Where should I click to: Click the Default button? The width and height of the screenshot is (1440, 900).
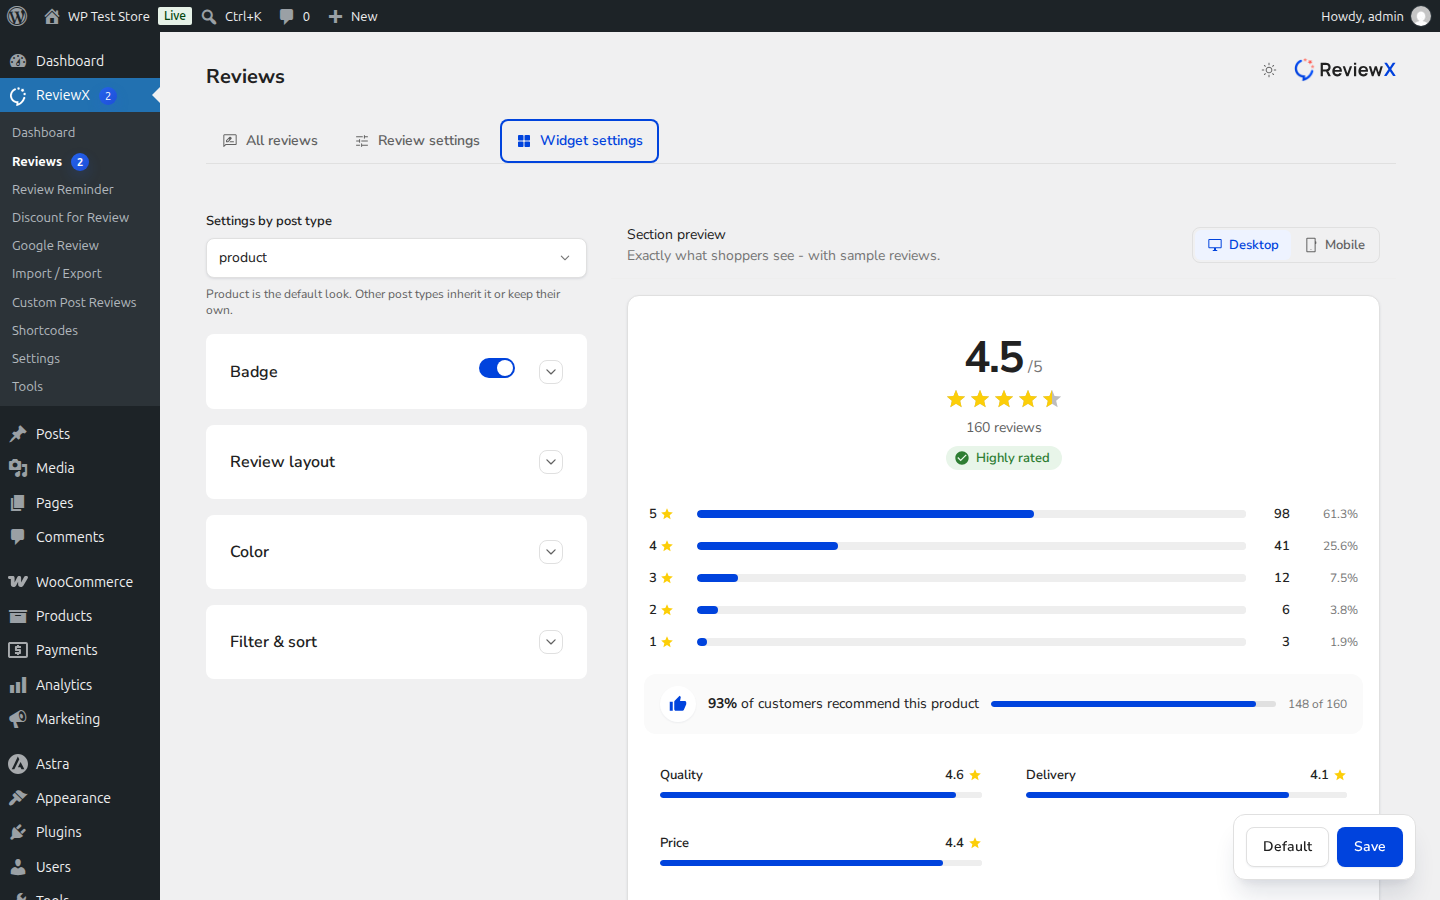pos(1287,847)
